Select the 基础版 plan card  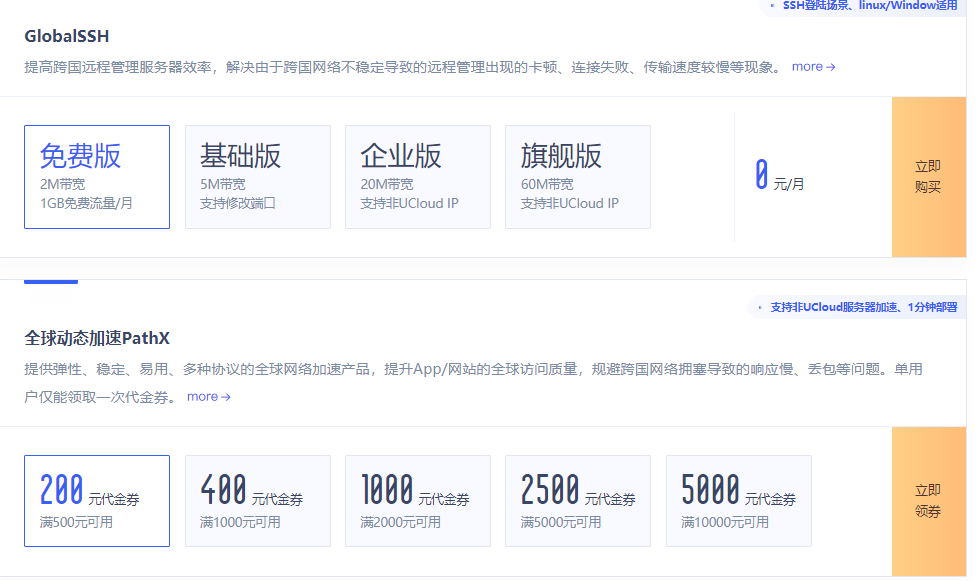pos(257,177)
